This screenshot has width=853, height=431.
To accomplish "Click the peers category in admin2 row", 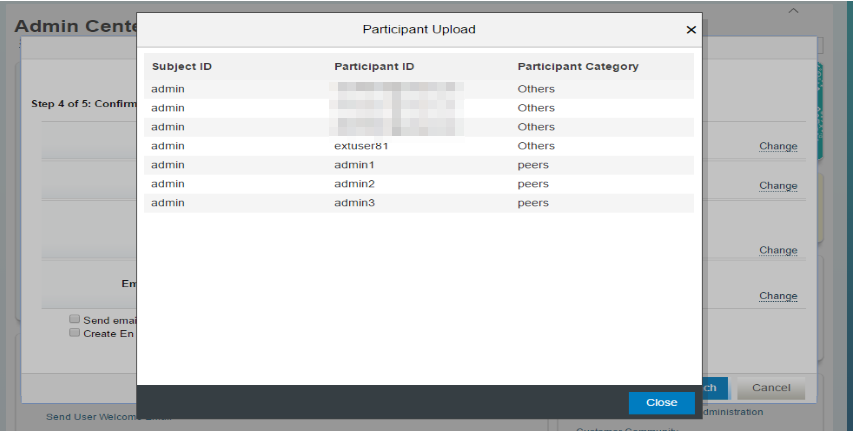I will 533,184.
